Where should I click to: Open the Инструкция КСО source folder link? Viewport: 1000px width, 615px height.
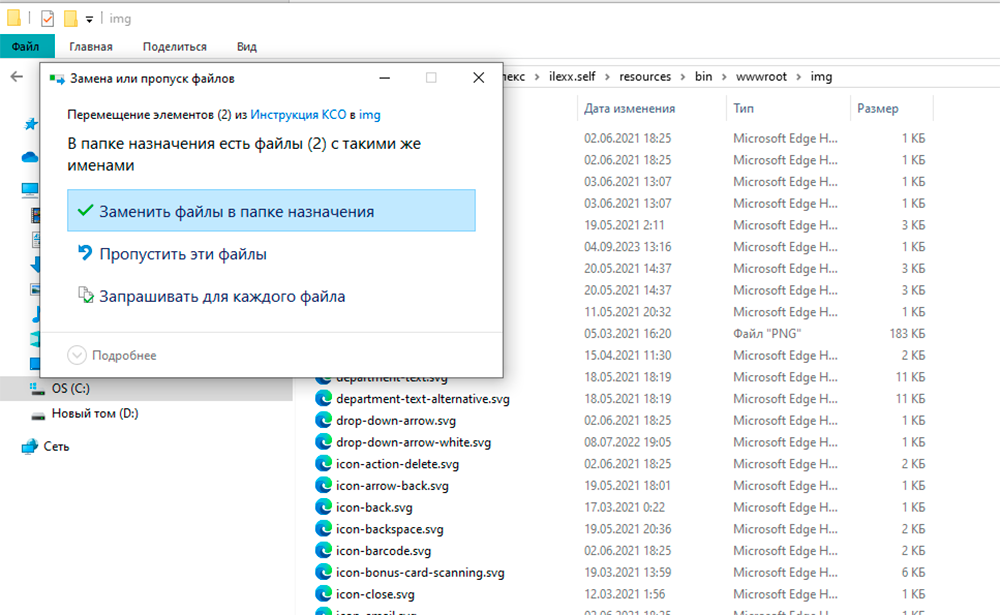(298, 115)
